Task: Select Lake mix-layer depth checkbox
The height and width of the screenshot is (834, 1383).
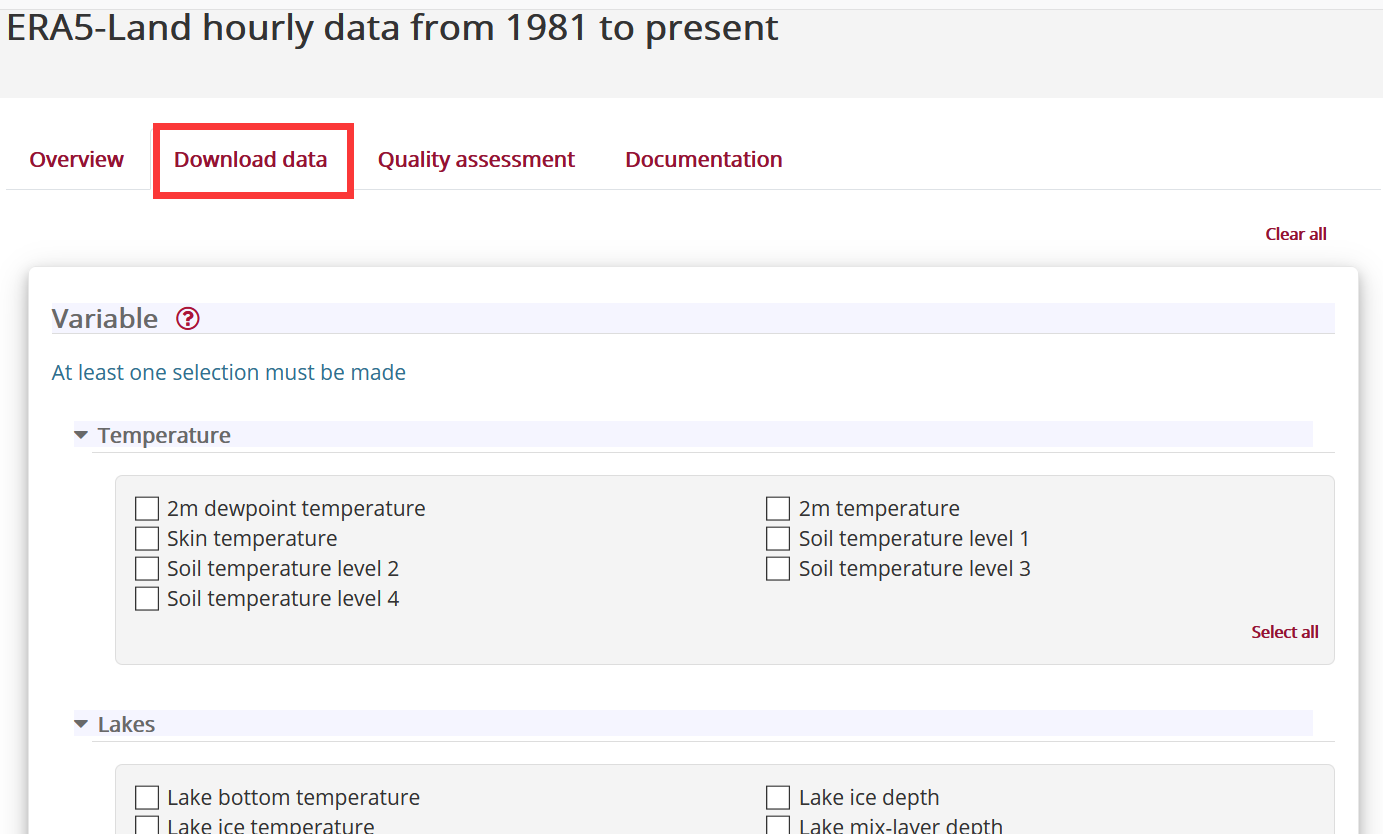Action: click(778, 826)
